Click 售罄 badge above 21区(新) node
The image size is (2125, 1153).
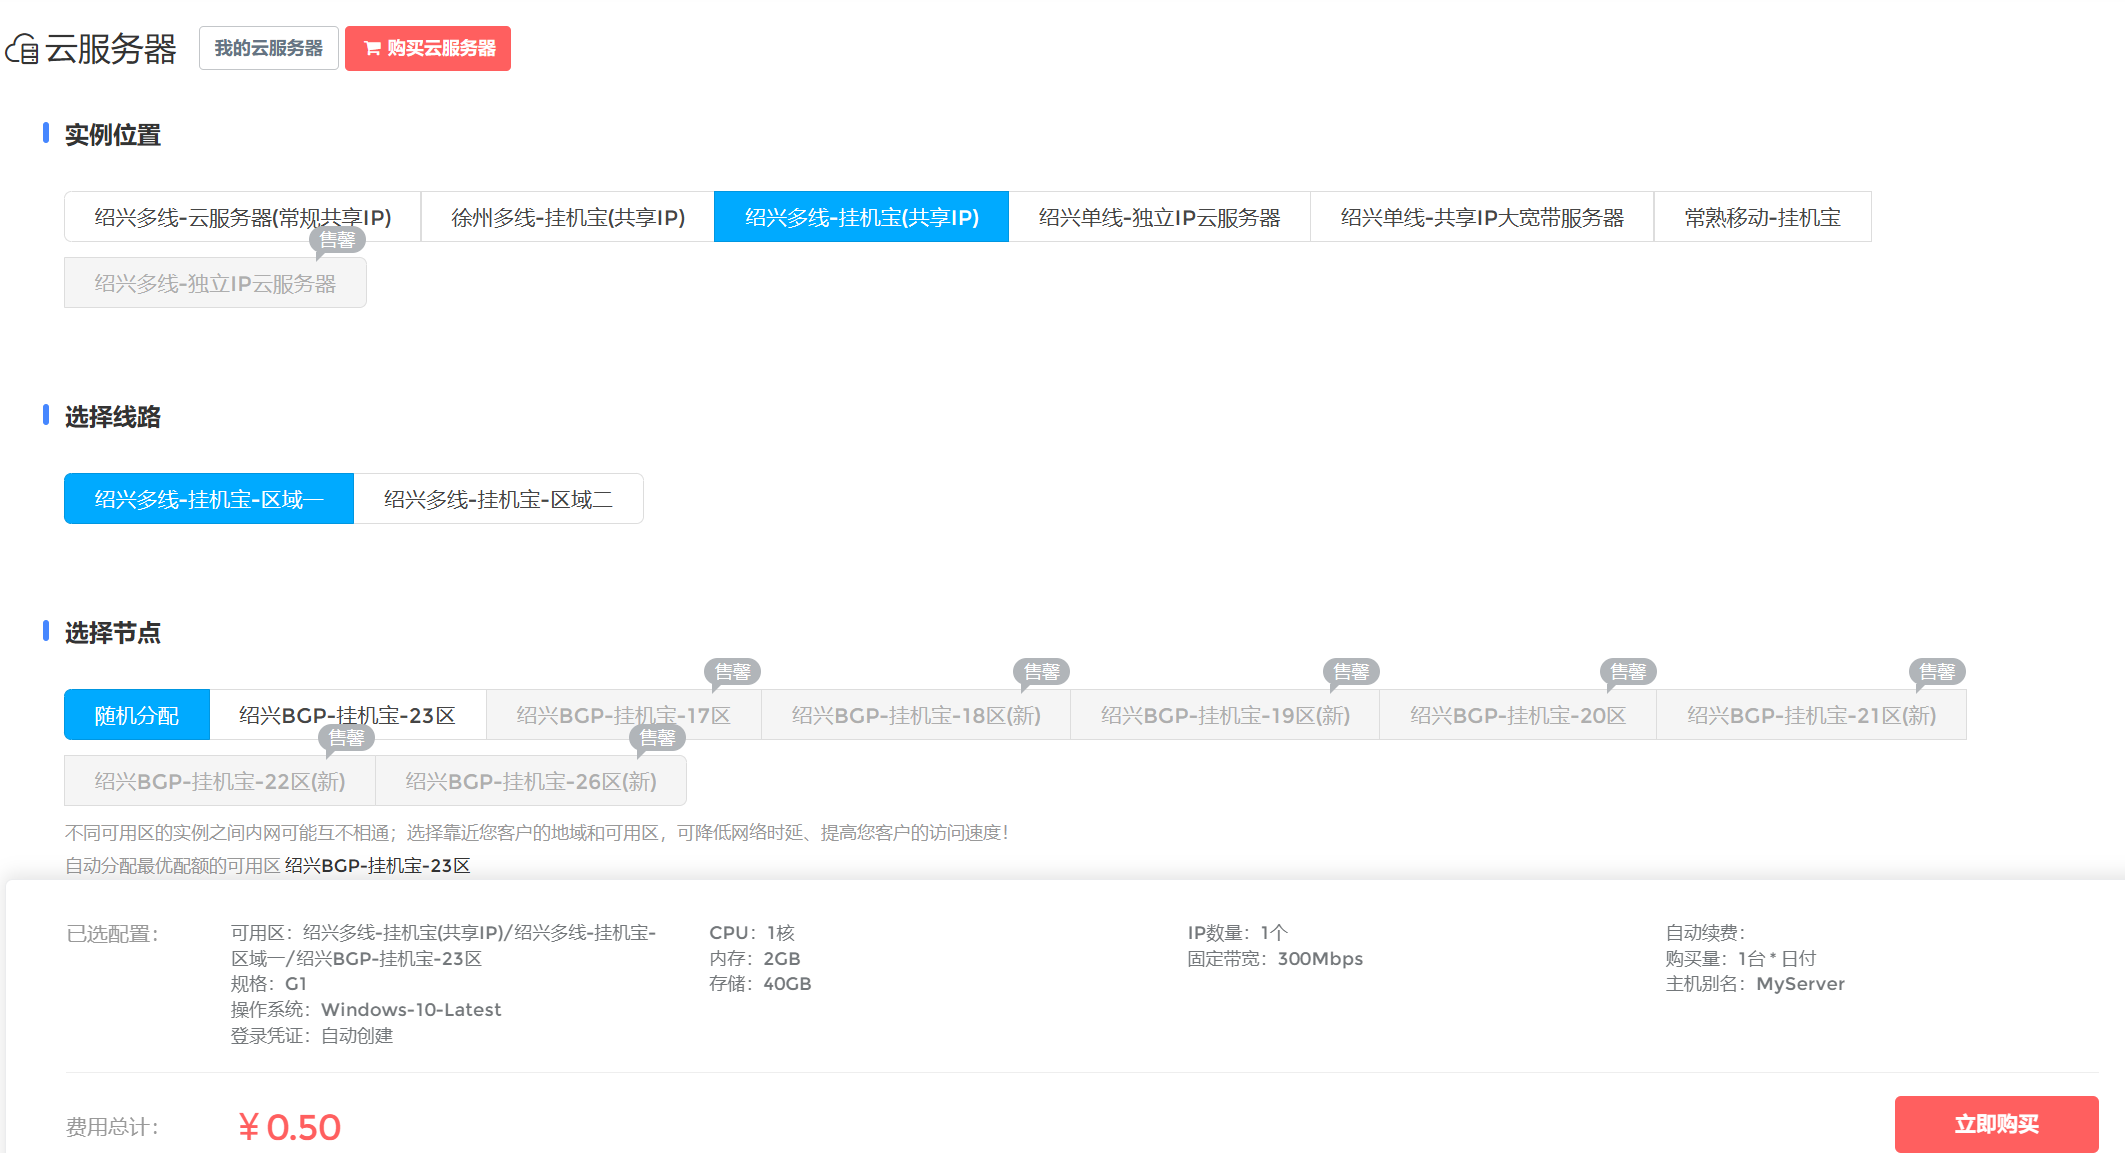[1936, 672]
